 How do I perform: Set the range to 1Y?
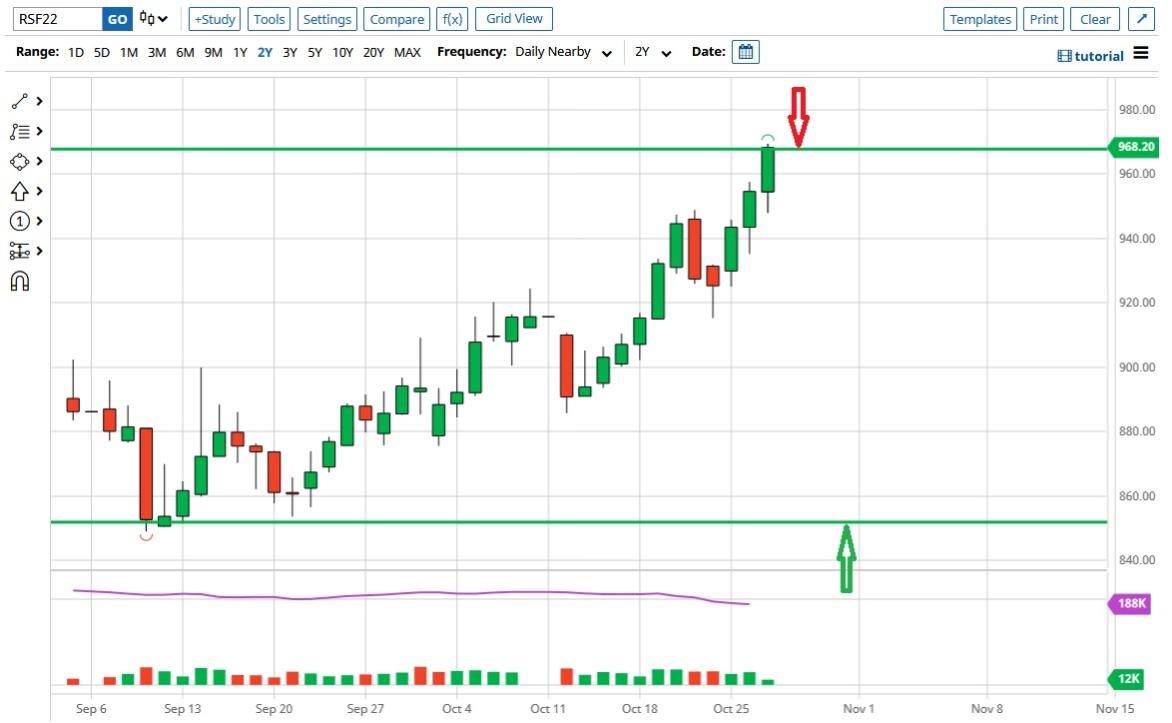point(240,52)
